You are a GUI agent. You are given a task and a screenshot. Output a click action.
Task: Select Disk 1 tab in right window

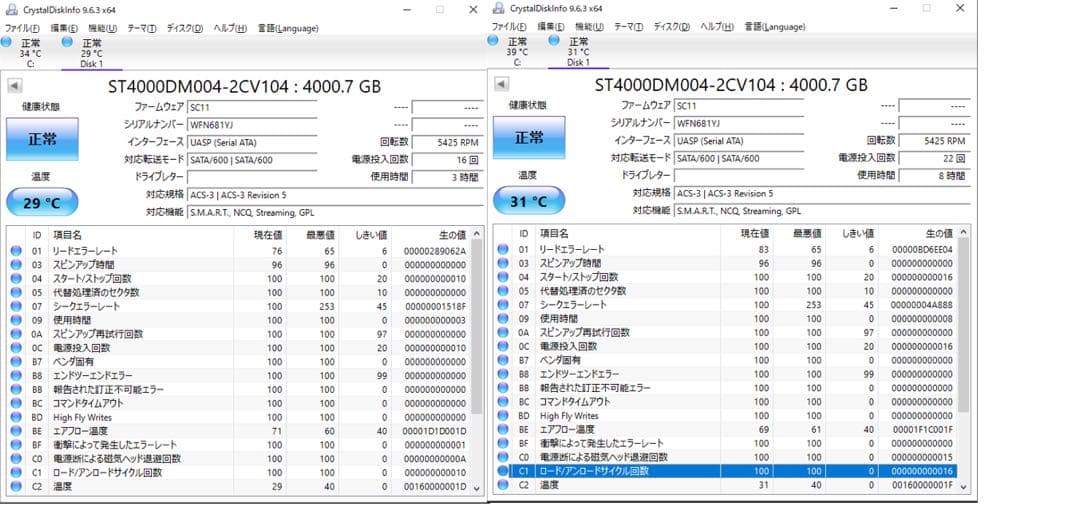coord(579,52)
